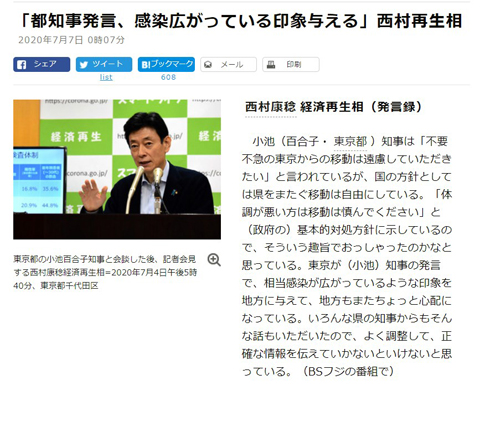Click the text （BSフジの番組で）

[348, 371]
